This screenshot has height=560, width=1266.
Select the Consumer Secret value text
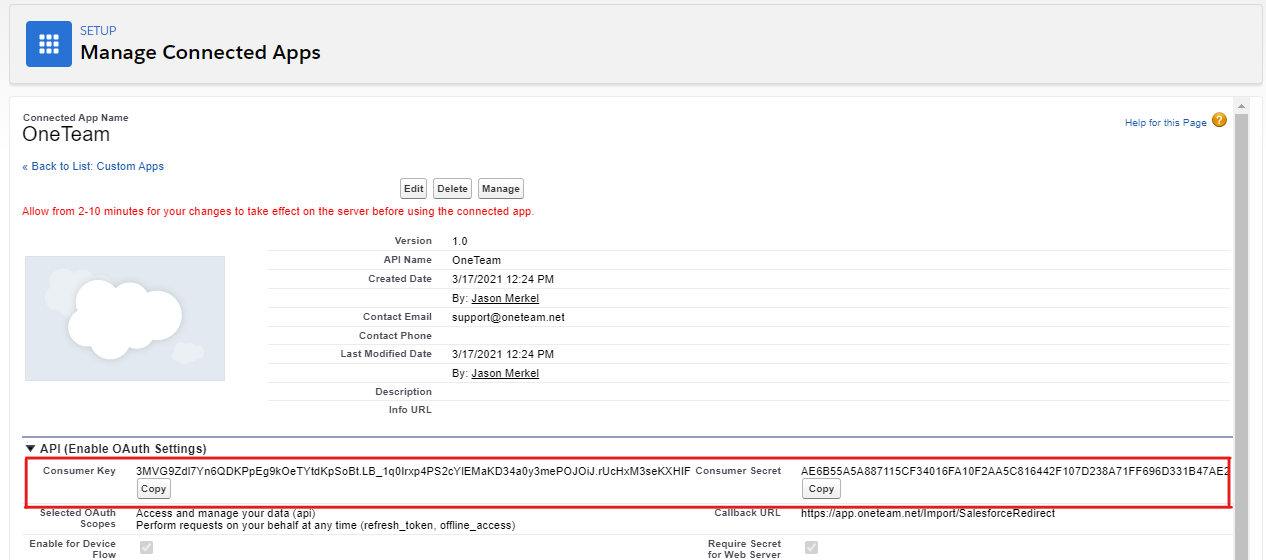point(1015,471)
